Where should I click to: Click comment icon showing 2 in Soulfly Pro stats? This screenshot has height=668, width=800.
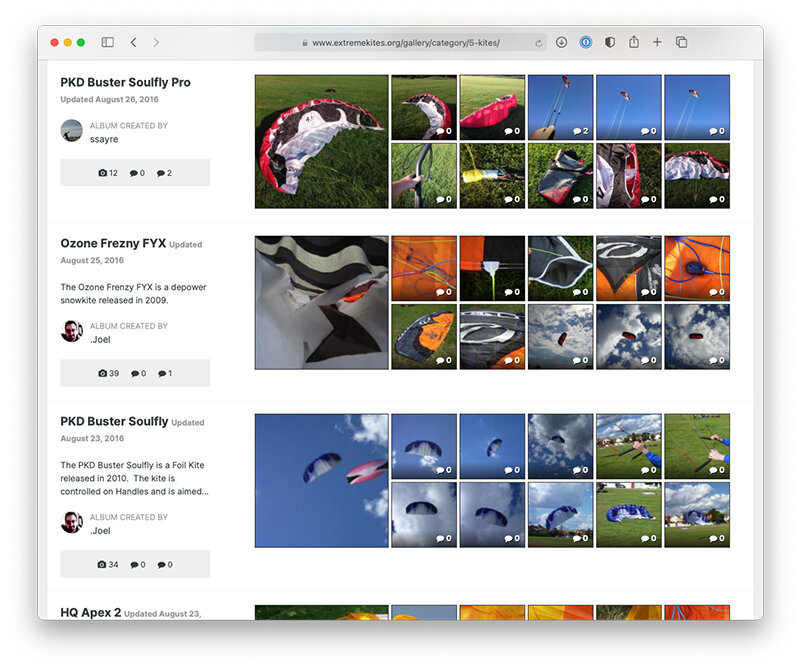[161, 174]
